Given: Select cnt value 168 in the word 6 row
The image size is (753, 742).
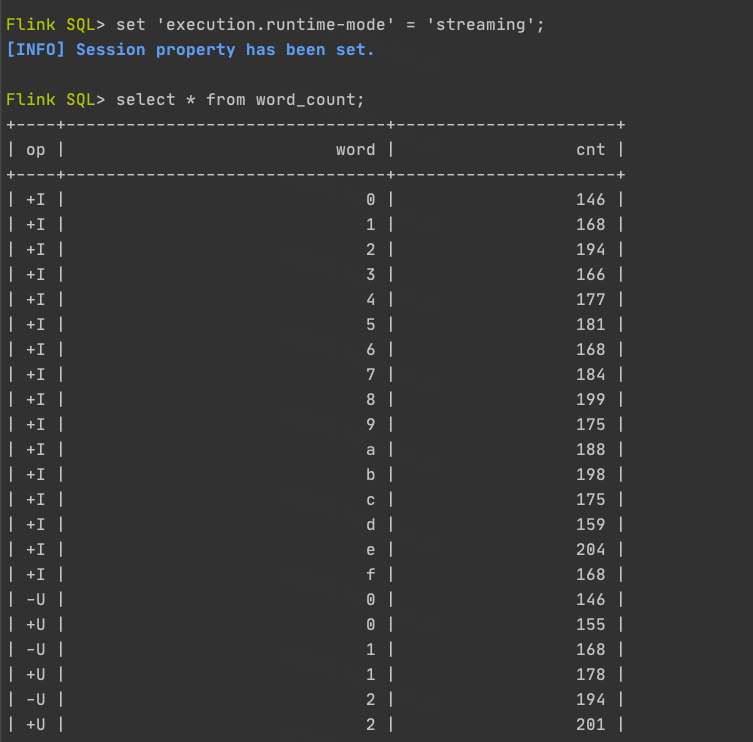Looking at the screenshot, I should (590, 349).
